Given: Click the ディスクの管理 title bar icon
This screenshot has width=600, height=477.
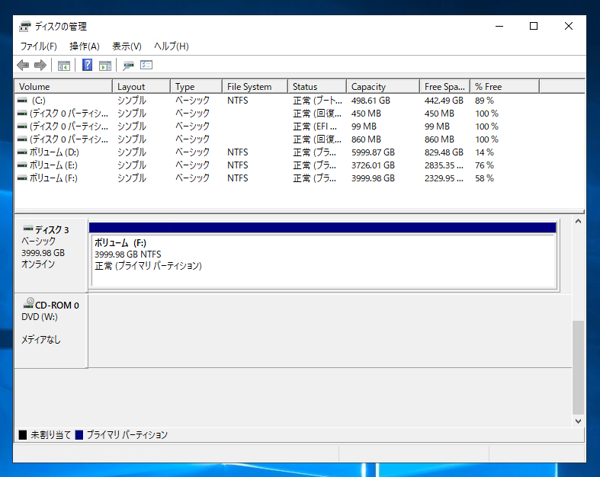Looking at the screenshot, I should click(x=25, y=26).
